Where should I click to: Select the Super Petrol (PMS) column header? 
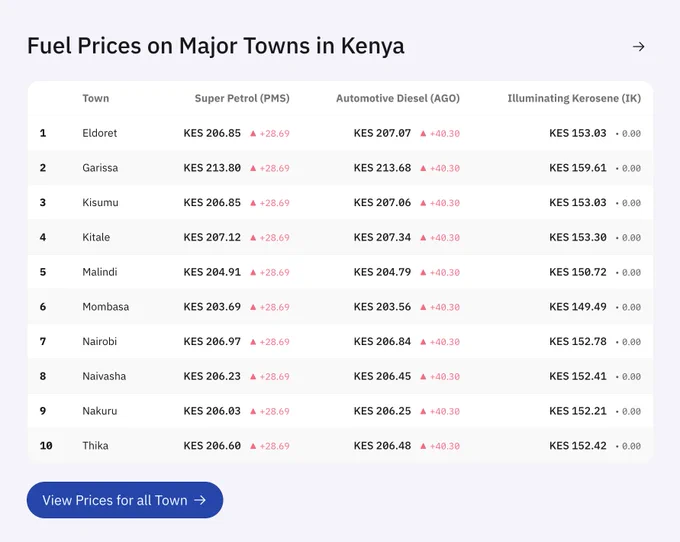click(242, 98)
